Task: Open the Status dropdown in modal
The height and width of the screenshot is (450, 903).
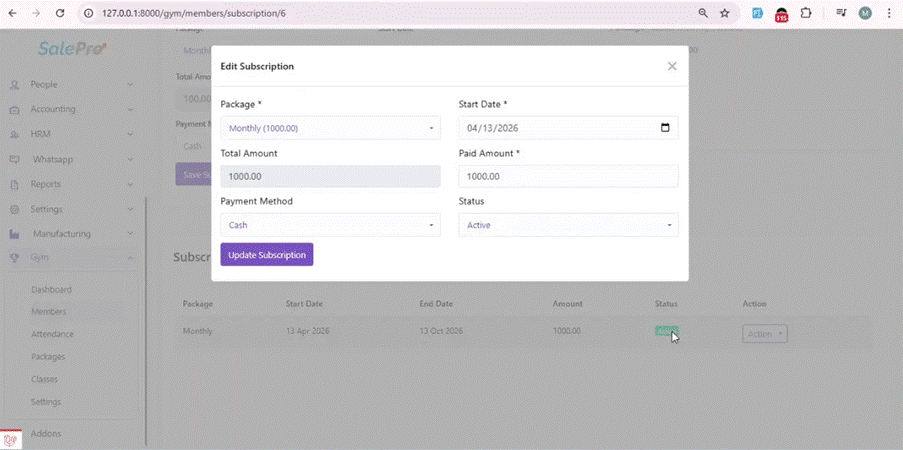Action: pyautogui.click(x=568, y=225)
